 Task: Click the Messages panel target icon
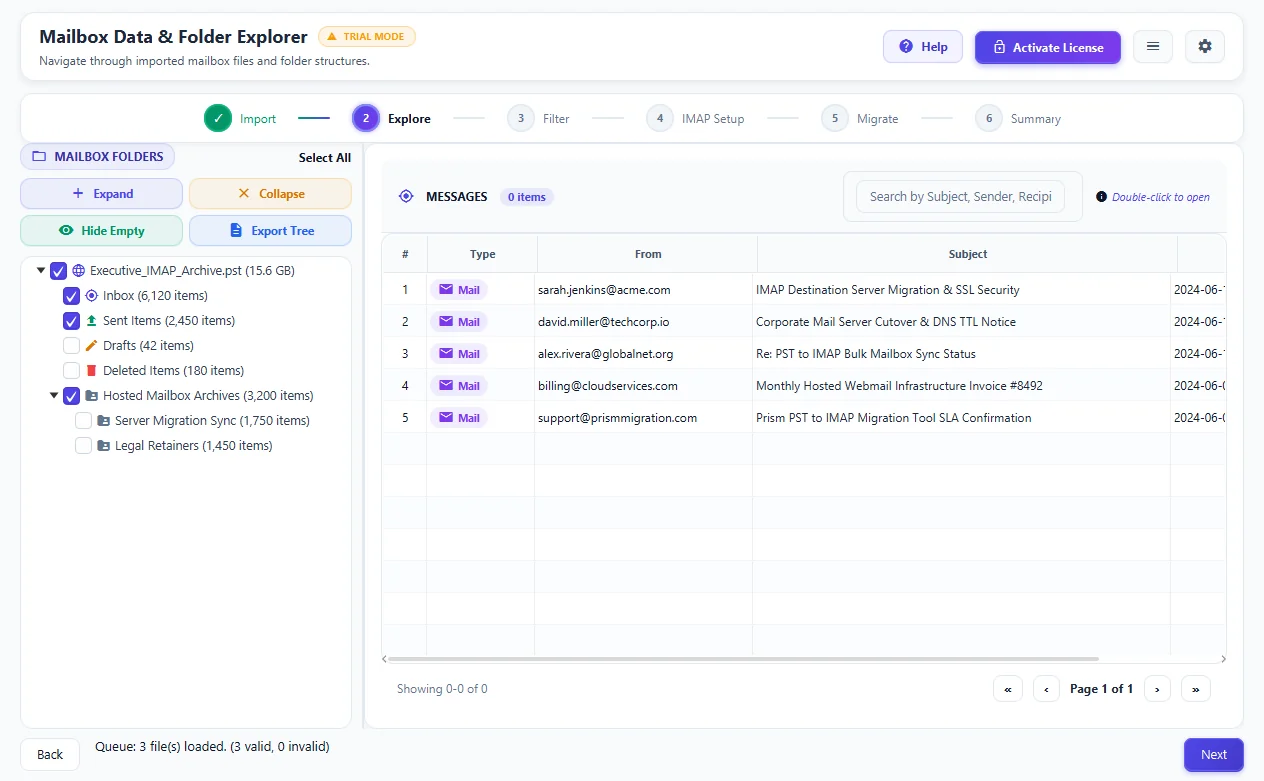pos(406,196)
